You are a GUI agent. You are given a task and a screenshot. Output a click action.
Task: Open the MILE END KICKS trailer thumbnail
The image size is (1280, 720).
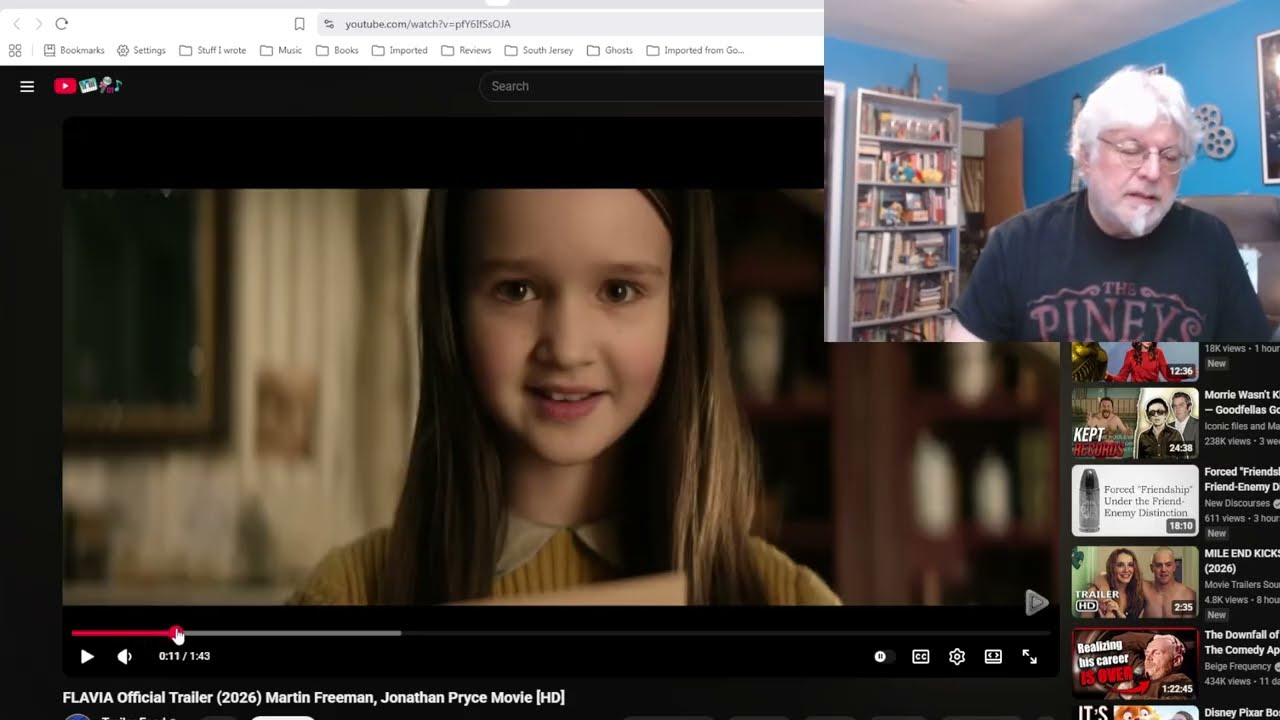pos(1135,582)
